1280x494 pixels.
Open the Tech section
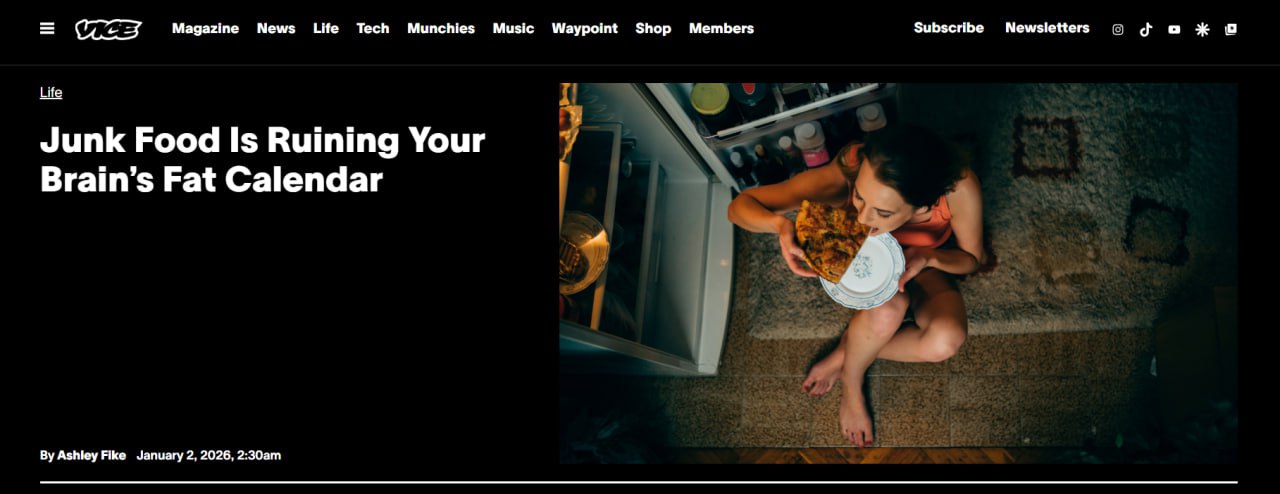(373, 28)
